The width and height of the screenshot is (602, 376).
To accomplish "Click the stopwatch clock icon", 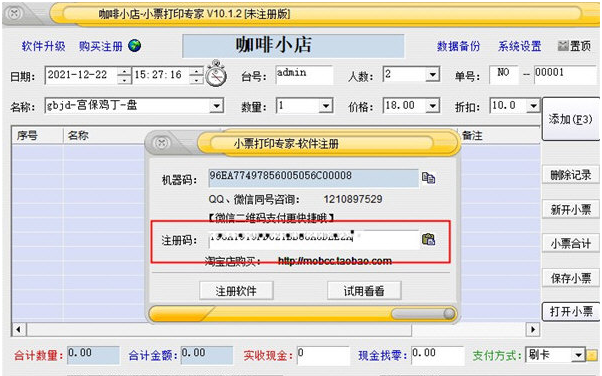I will [216, 73].
